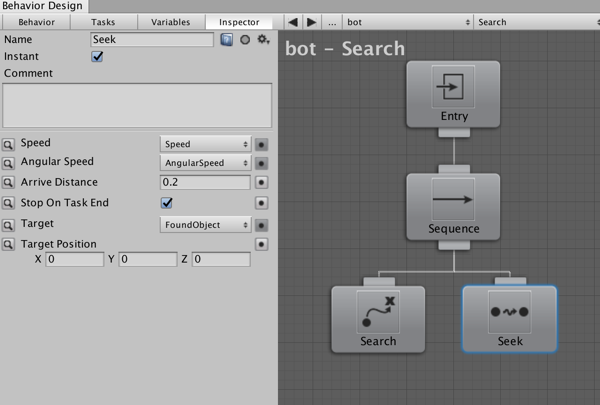Click the magnifier icon next to Angular Speed
This screenshot has width=600, height=405.
point(8,163)
